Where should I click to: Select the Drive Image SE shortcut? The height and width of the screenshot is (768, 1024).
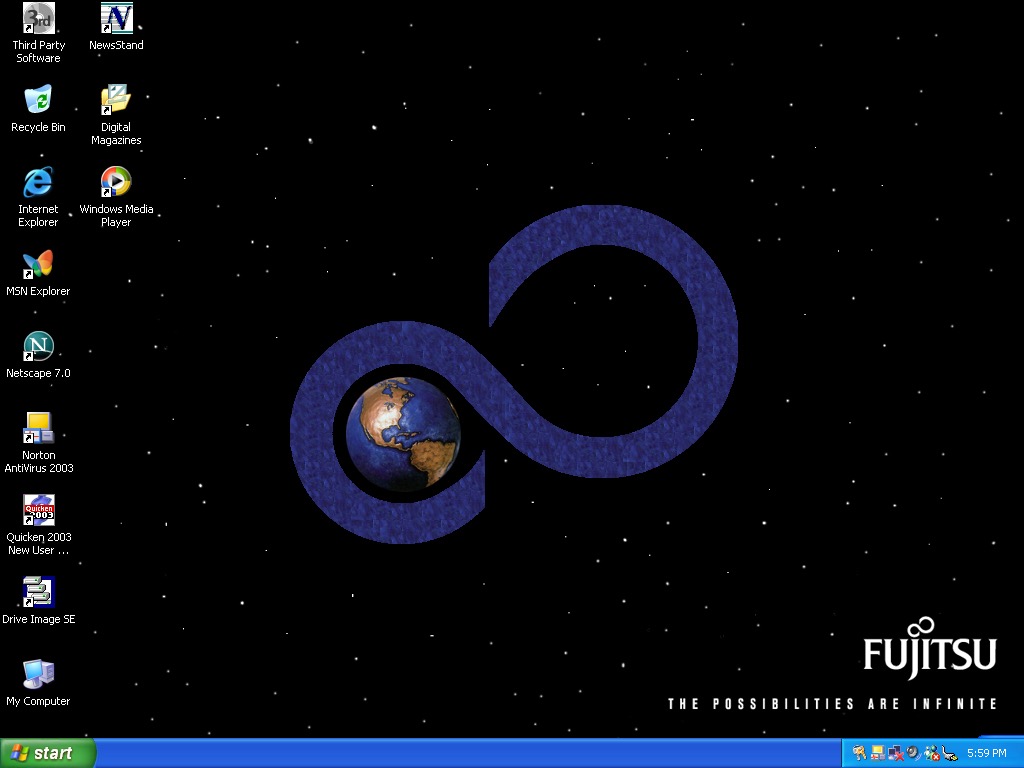click(38, 592)
